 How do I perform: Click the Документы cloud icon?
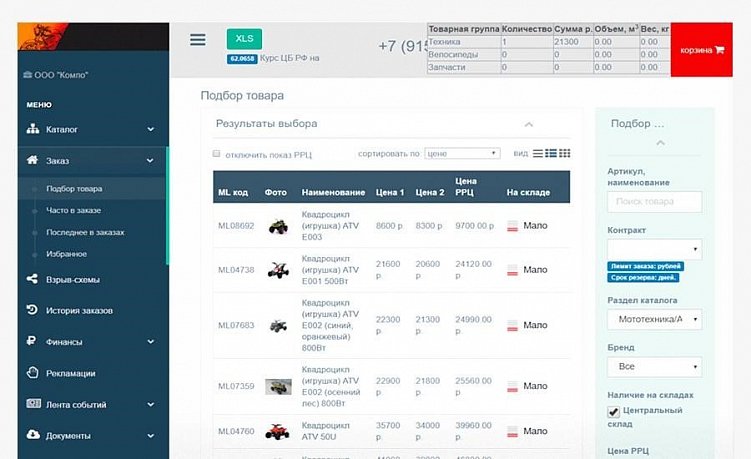(33, 435)
